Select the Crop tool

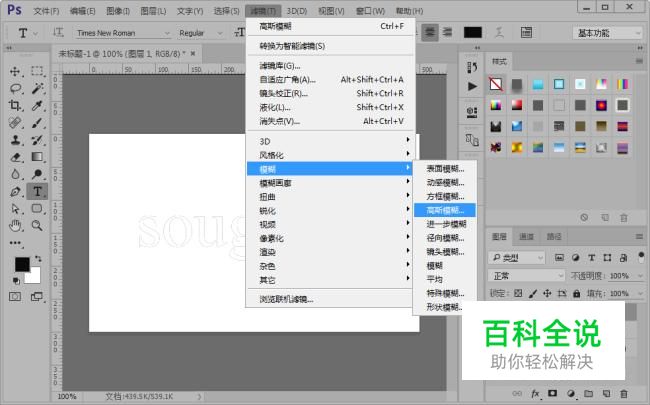pos(15,105)
